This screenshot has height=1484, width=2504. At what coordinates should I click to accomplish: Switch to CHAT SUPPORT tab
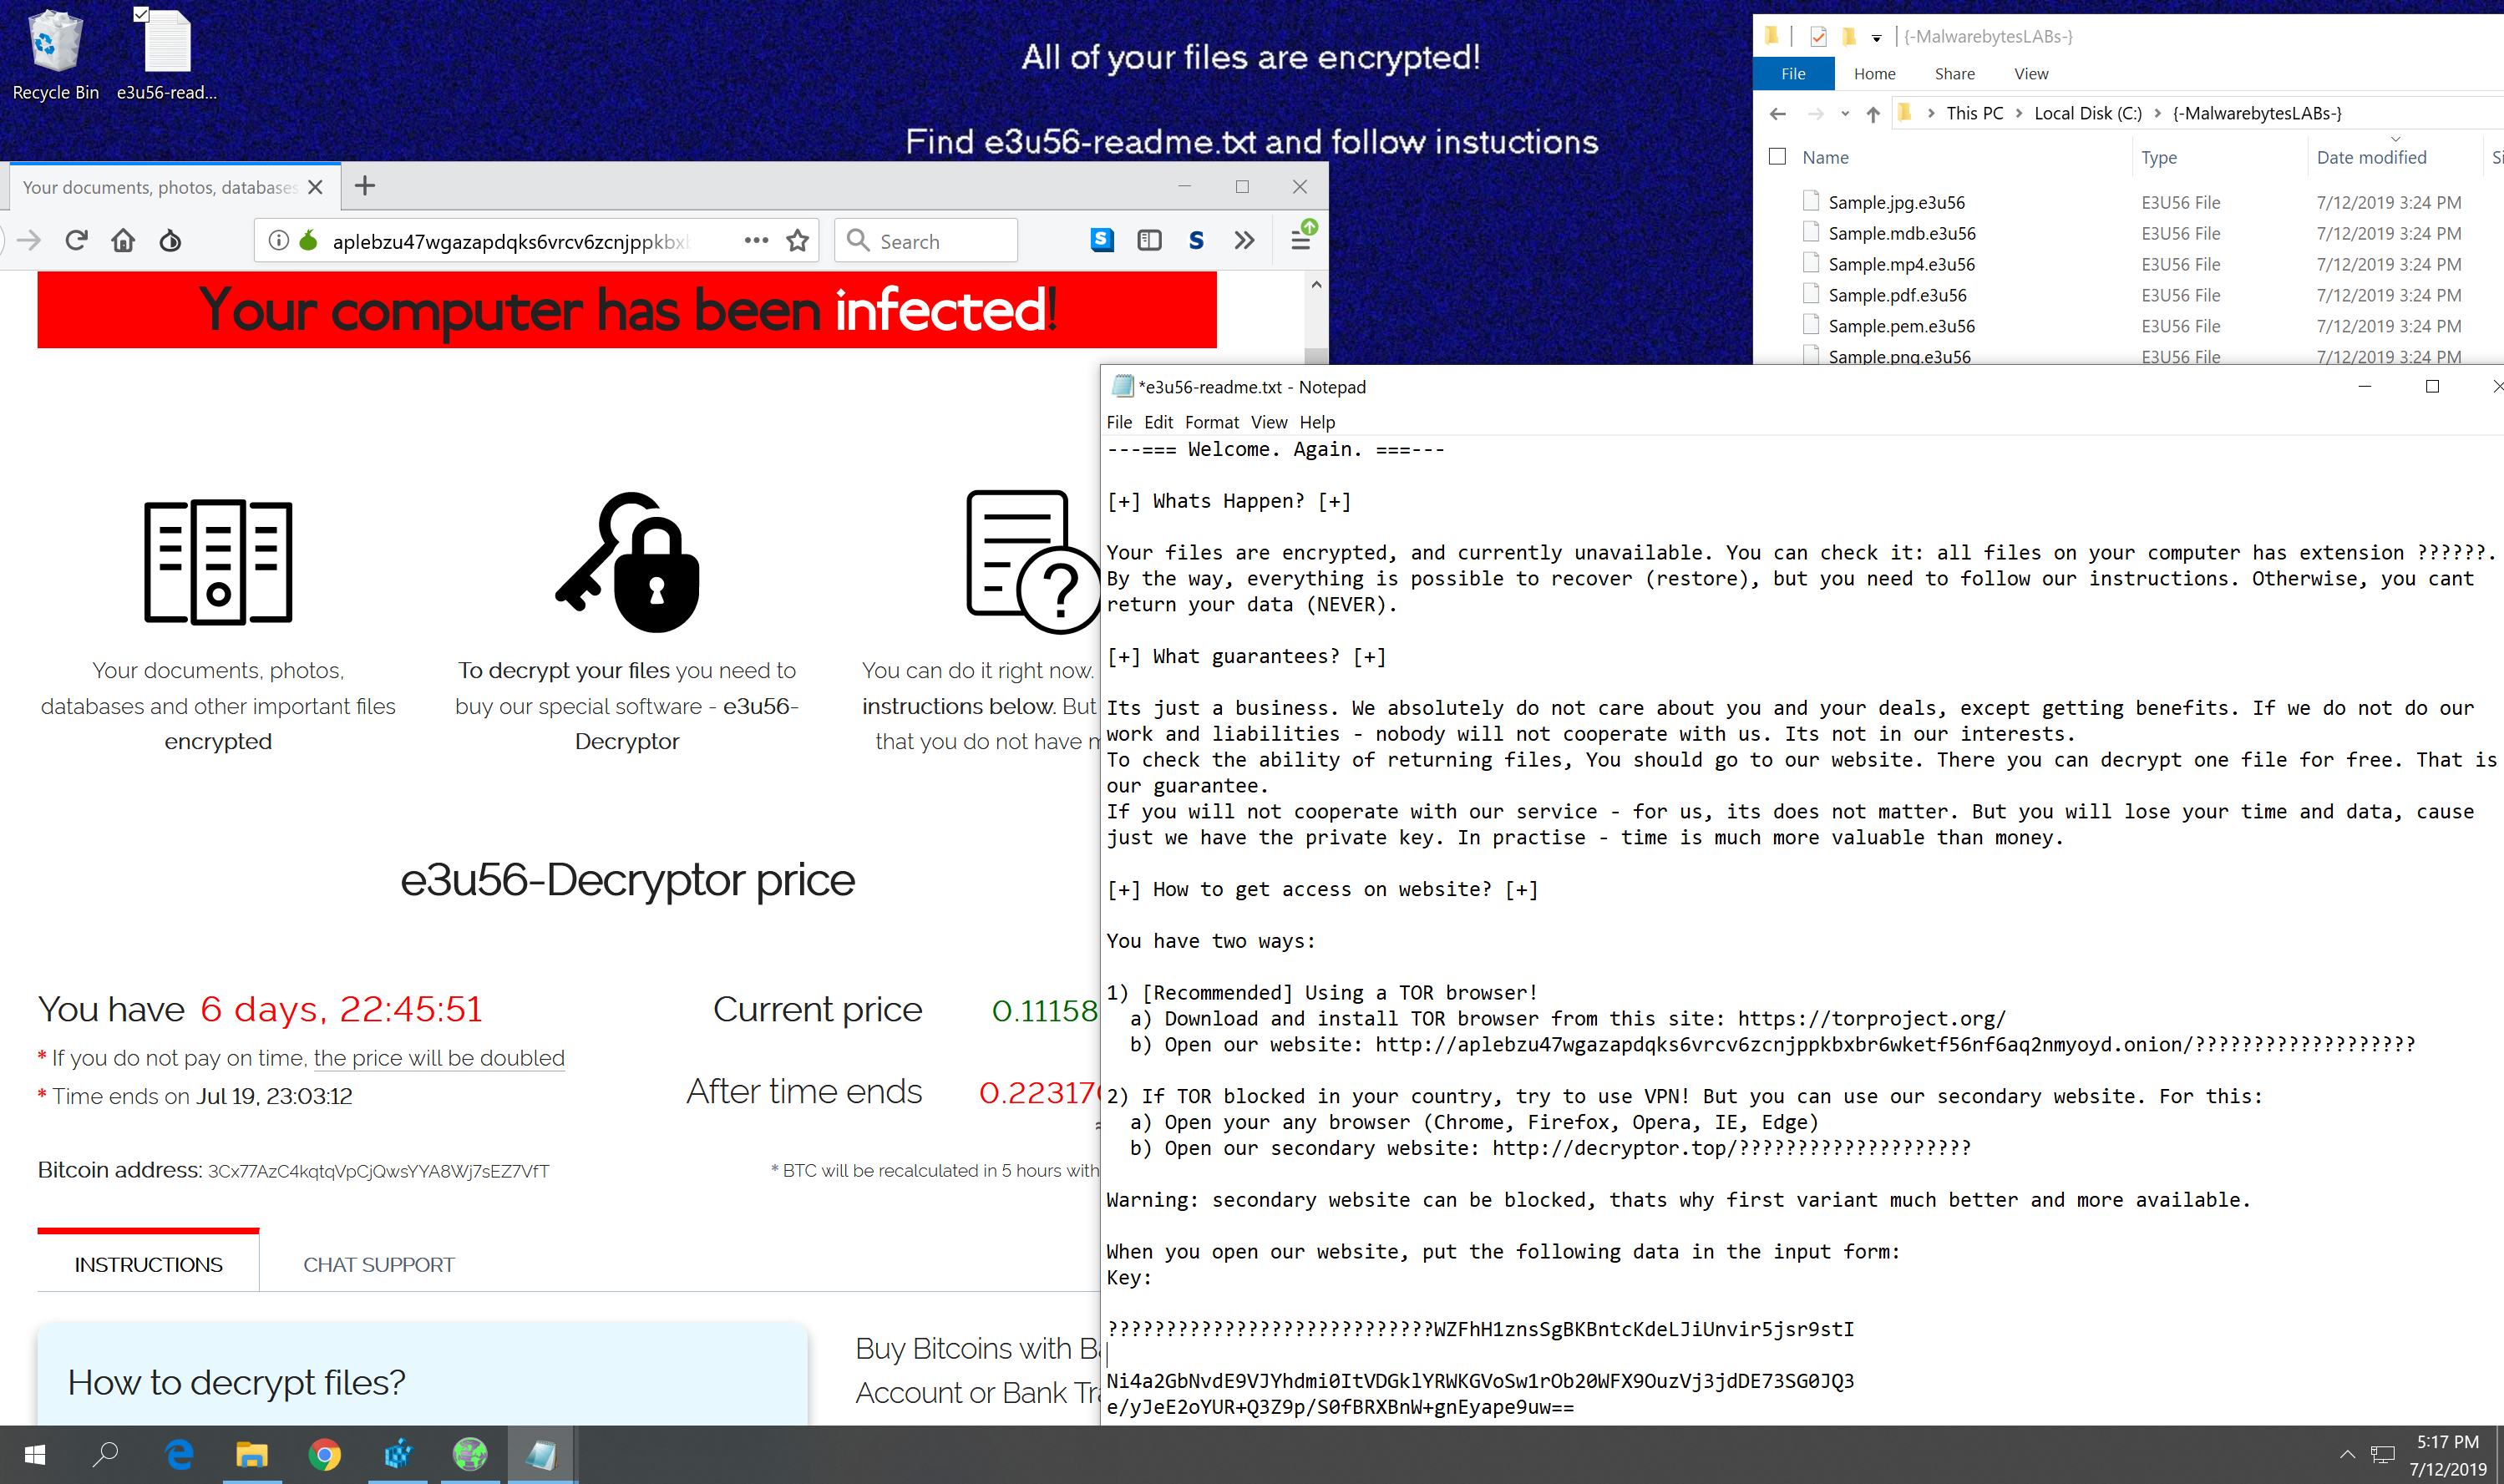[x=378, y=1264]
